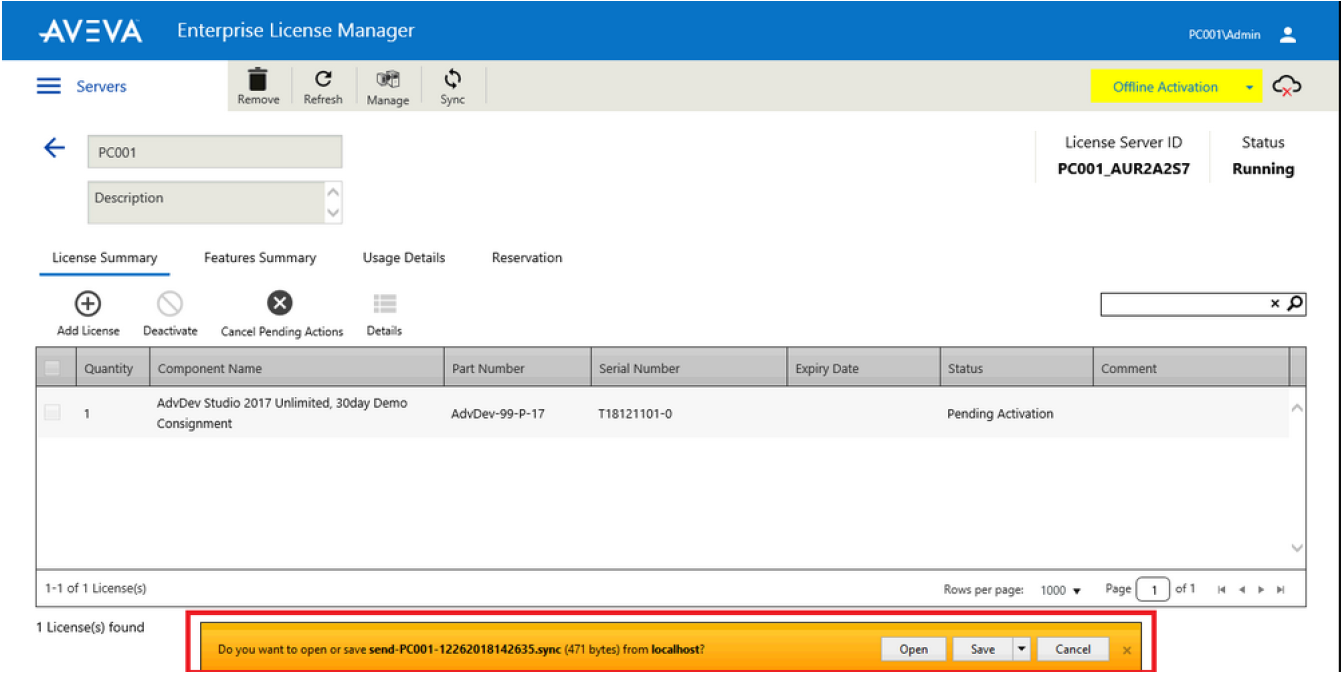Click the Description text area

coord(206,202)
